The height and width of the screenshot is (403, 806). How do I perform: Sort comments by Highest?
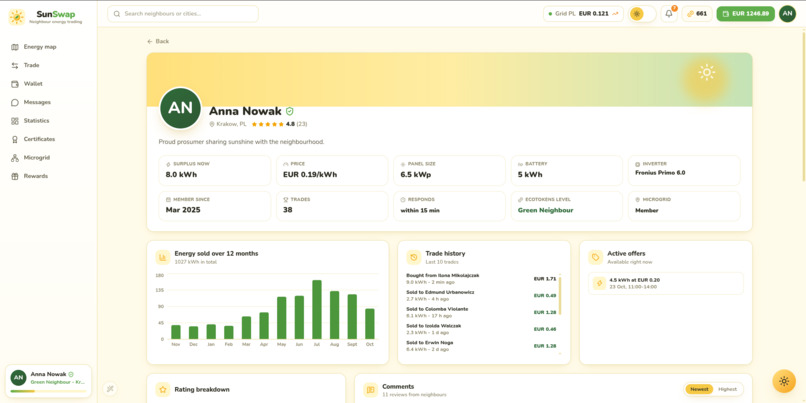[x=727, y=389]
